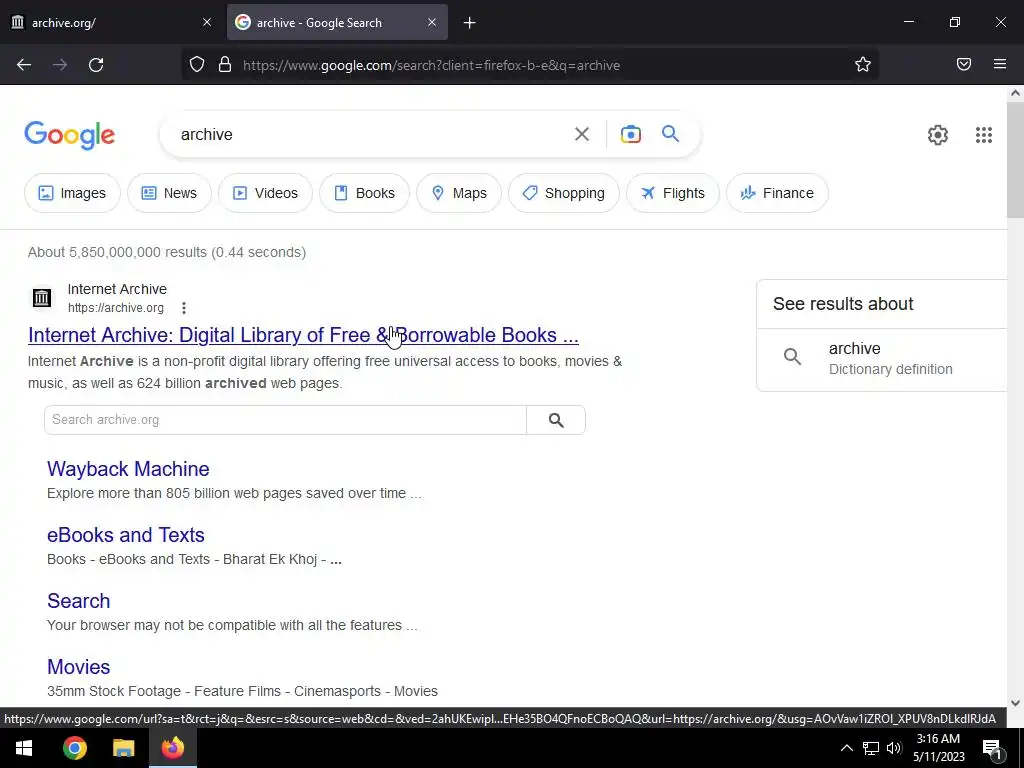Show hidden system tray icons
1024x768 pixels.
click(846, 748)
